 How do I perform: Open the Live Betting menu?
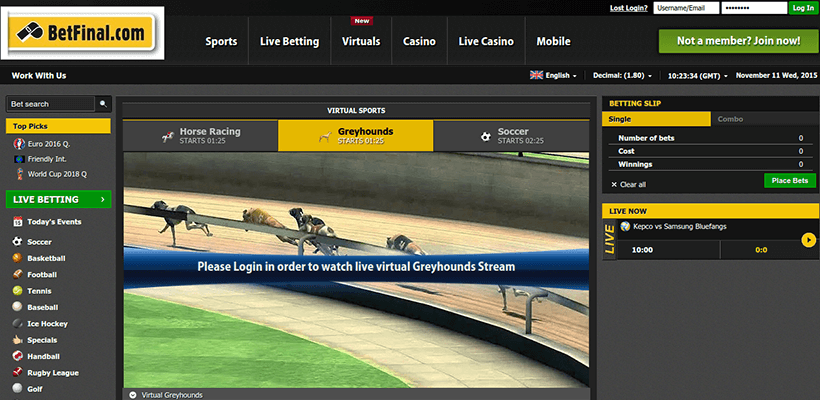289,41
